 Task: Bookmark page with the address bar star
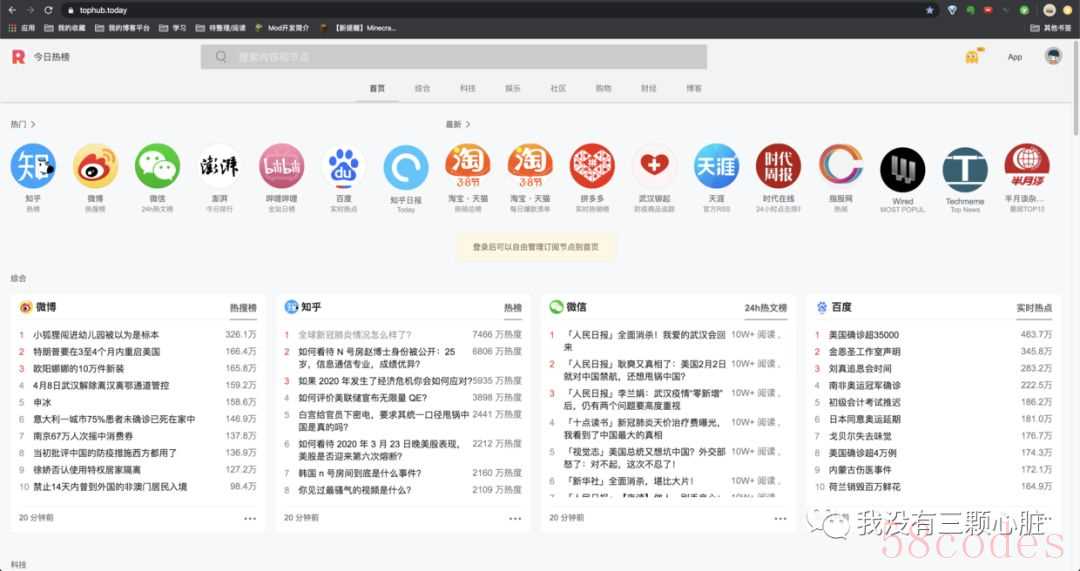tap(929, 10)
